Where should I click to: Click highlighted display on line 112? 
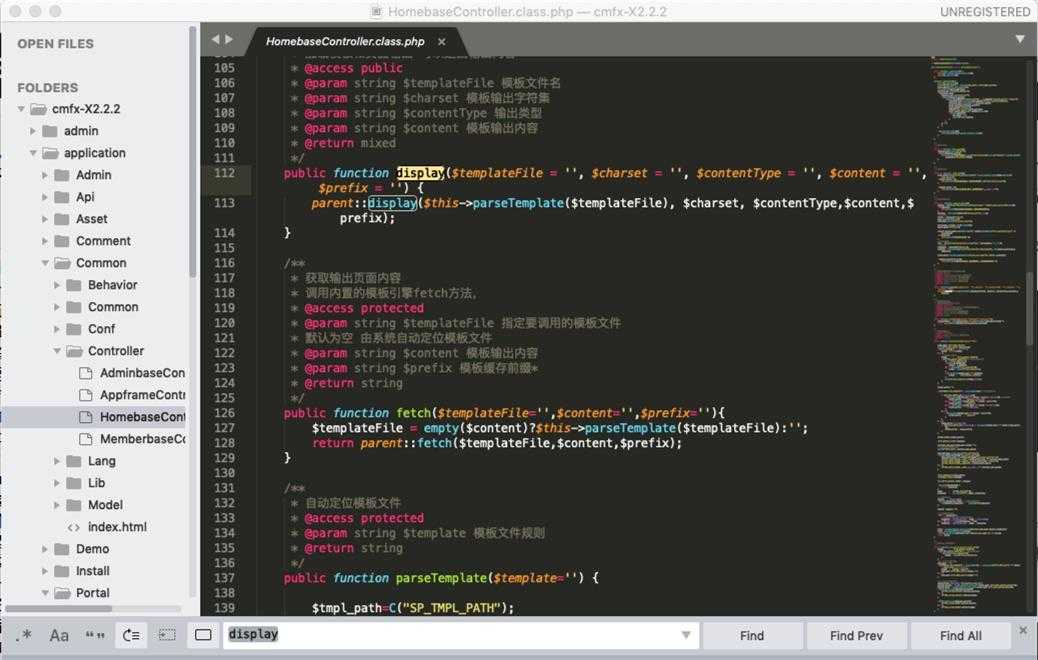point(420,173)
